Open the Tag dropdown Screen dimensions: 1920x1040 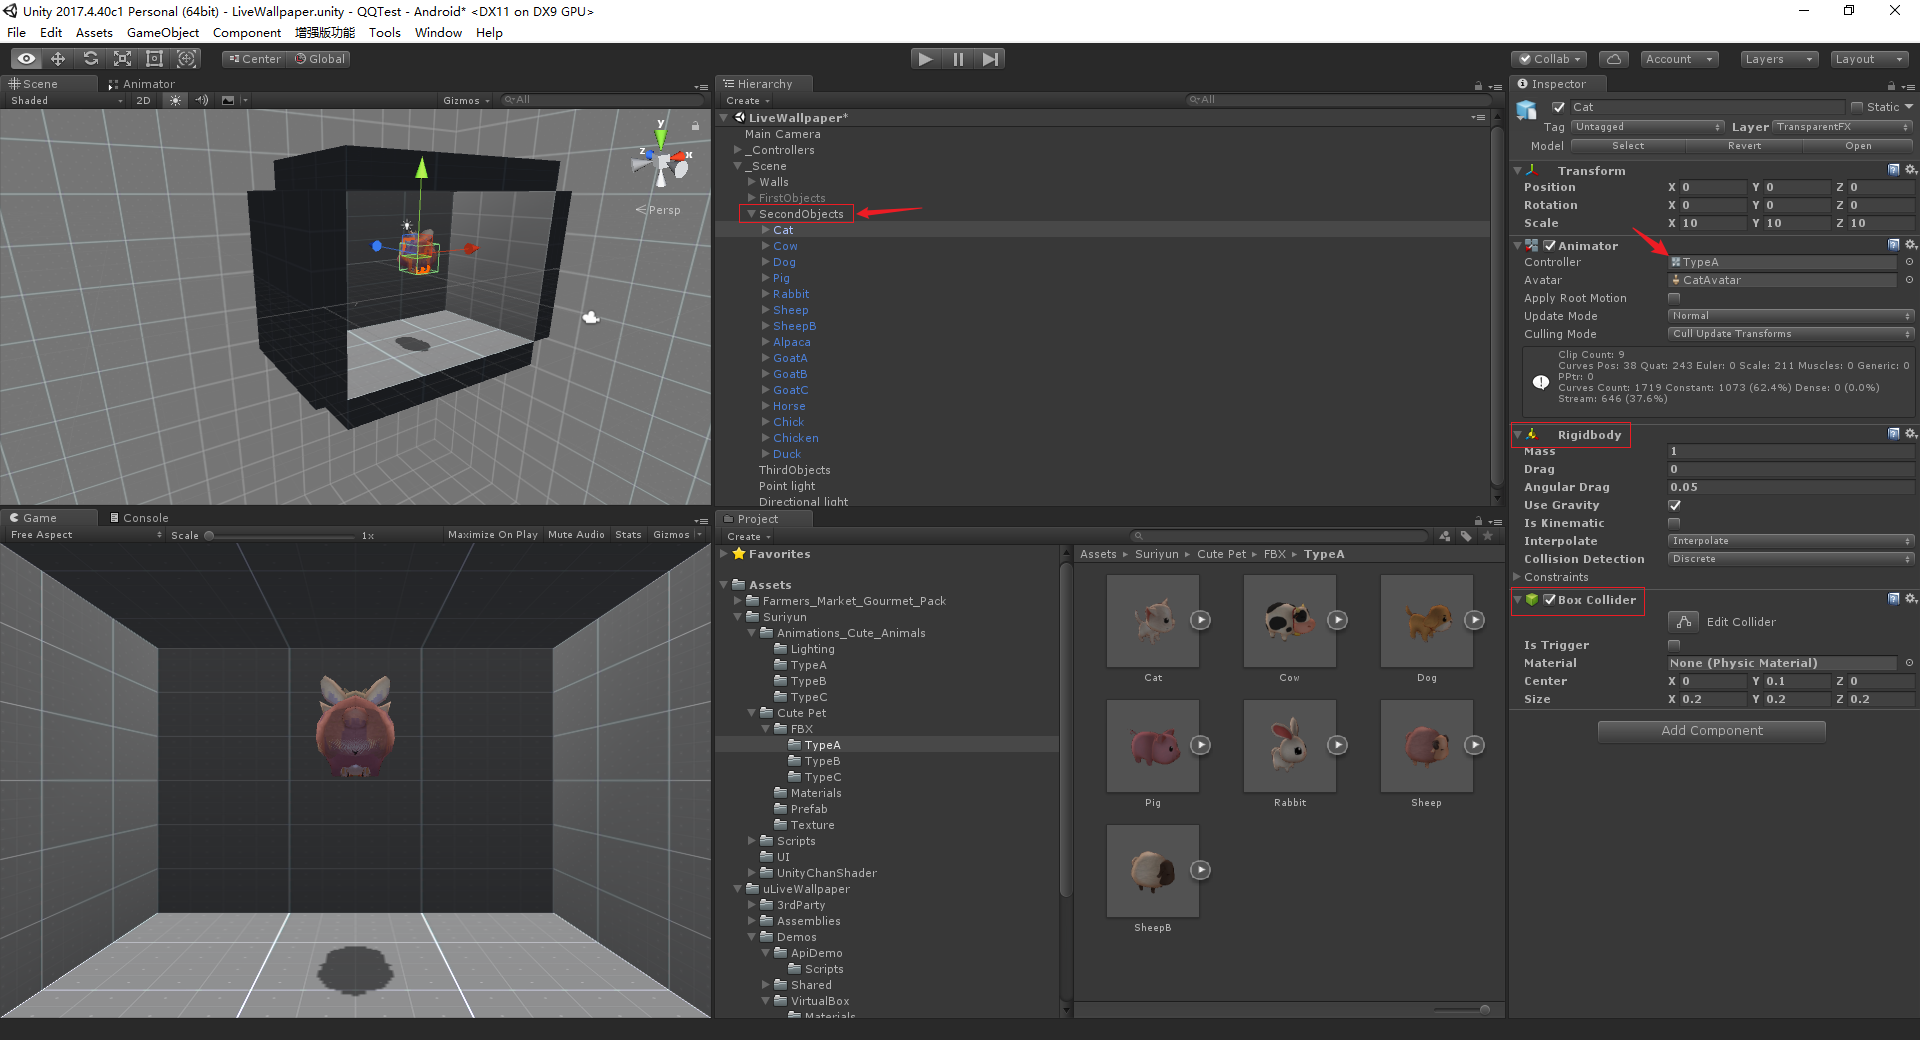coord(1647,127)
